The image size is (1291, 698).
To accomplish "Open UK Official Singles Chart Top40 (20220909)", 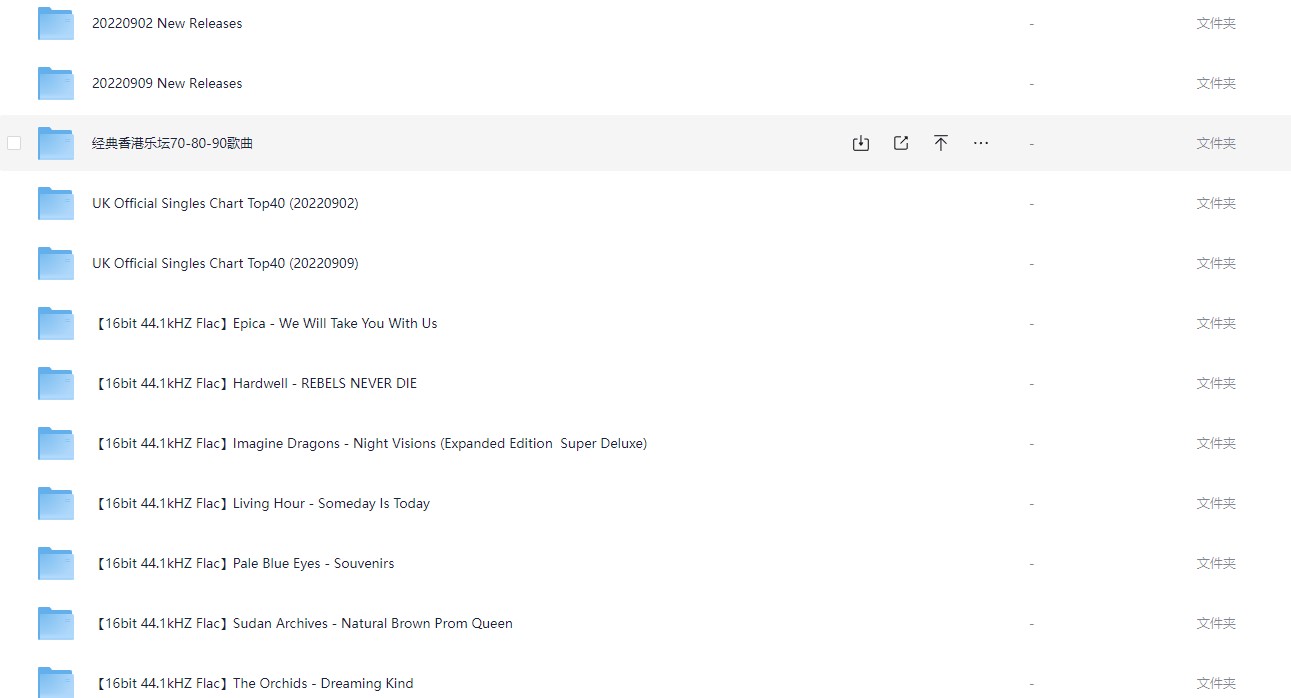I will click(x=225, y=263).
